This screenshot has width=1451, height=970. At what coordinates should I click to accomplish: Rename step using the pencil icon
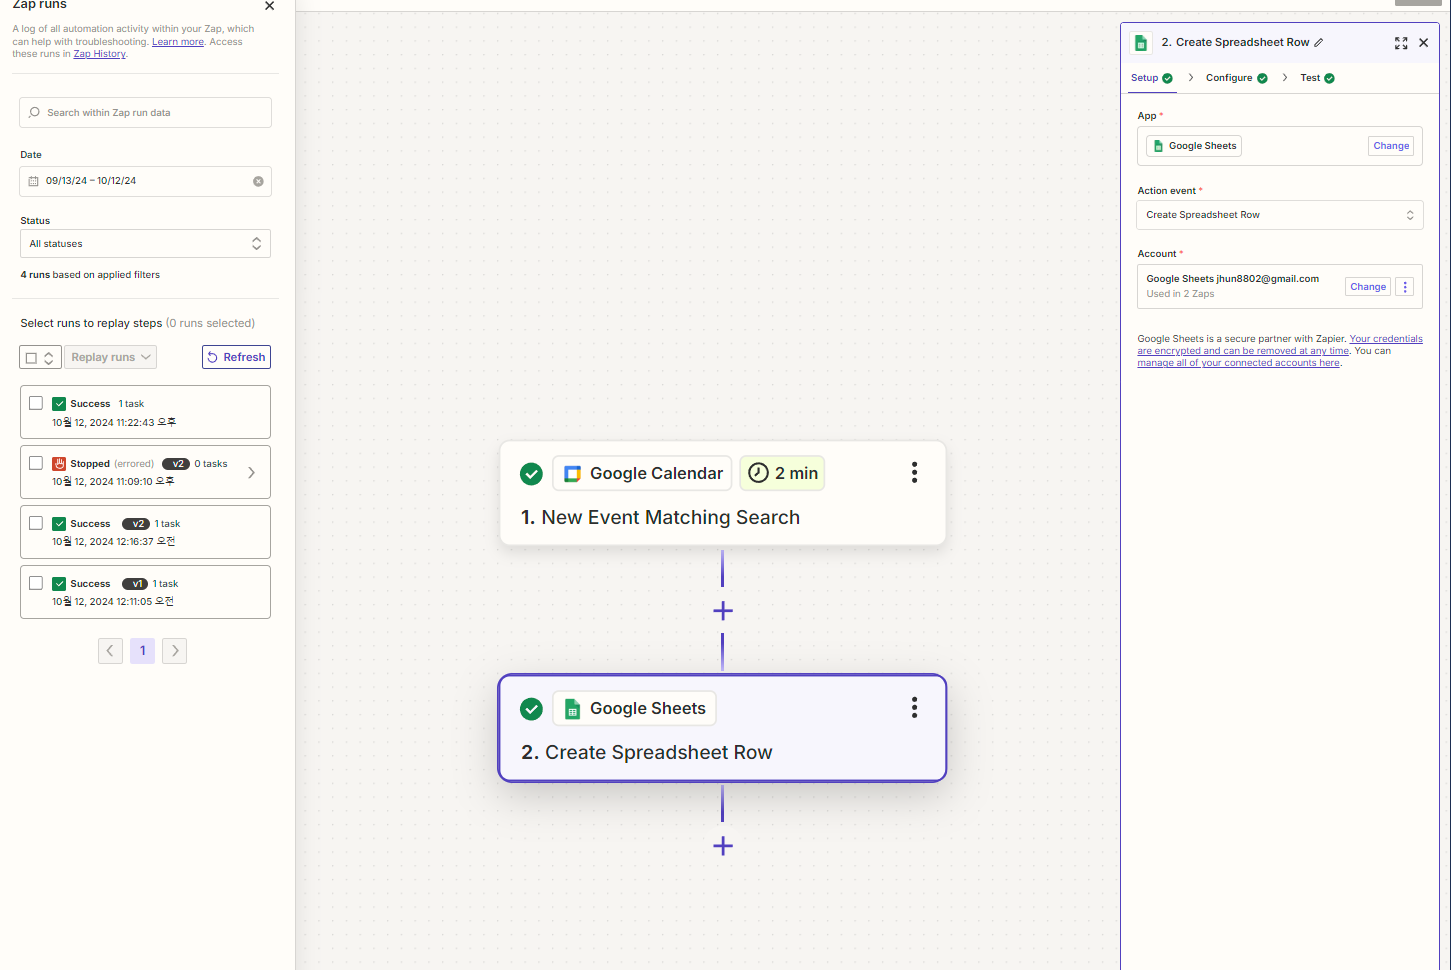pos(1319,42)
